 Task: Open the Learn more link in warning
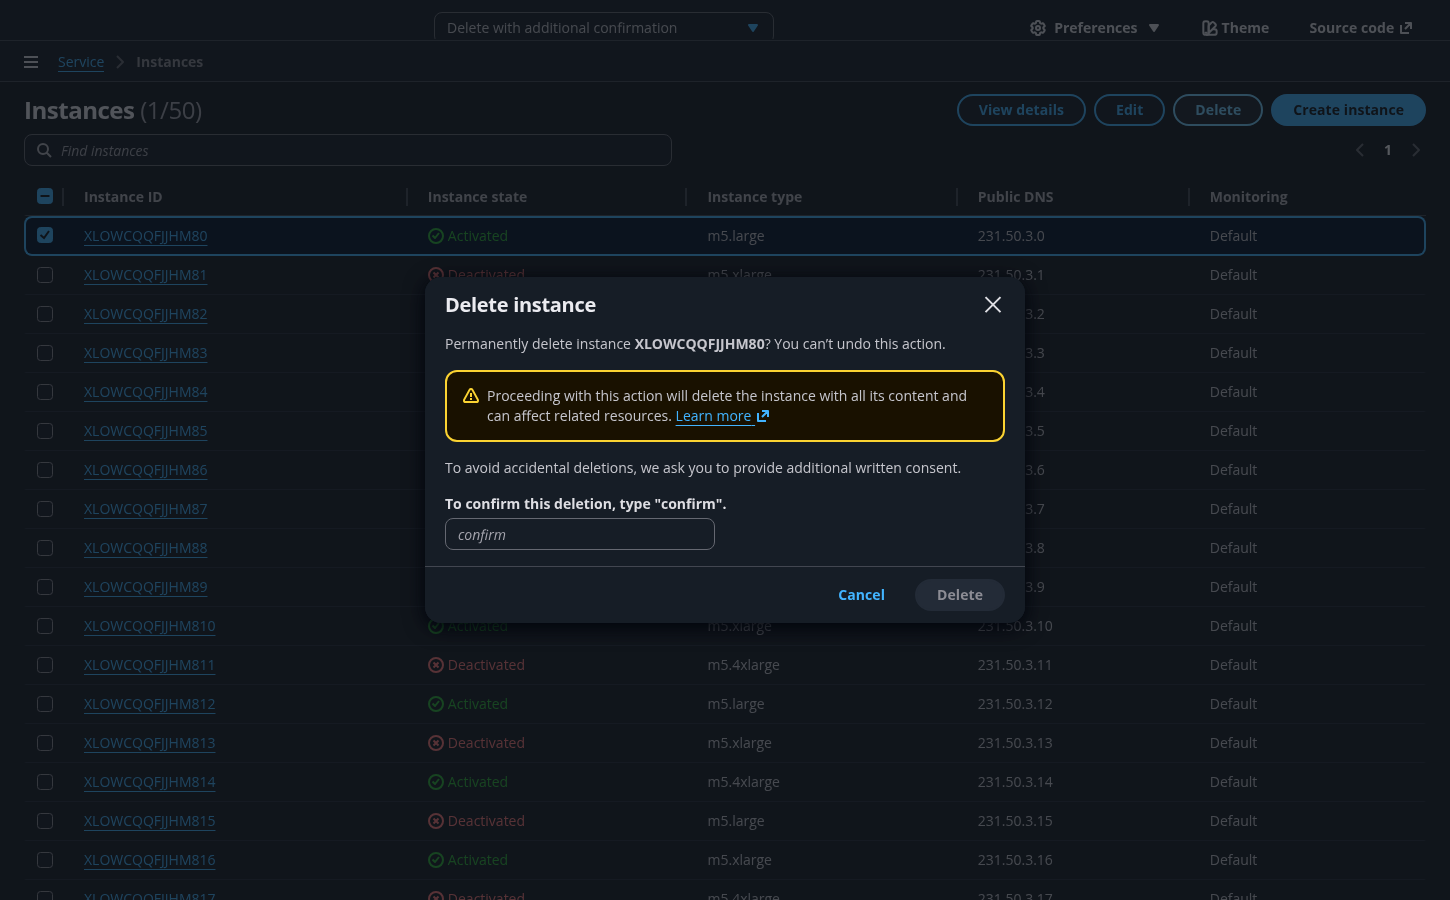pos(713,416)
